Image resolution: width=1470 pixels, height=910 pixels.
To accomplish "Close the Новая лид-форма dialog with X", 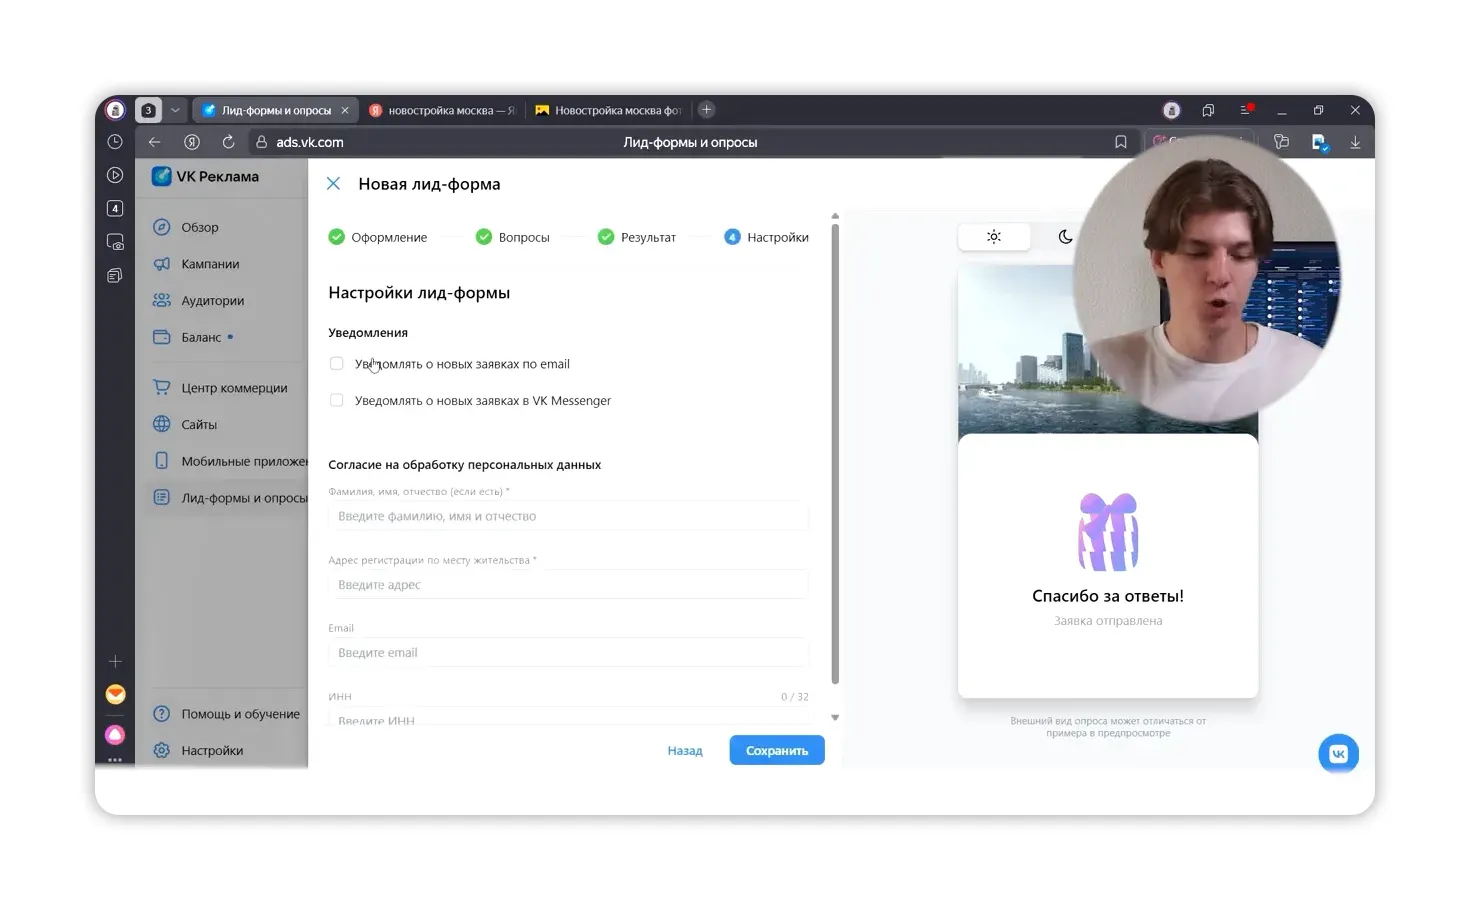I will (334, 184).
